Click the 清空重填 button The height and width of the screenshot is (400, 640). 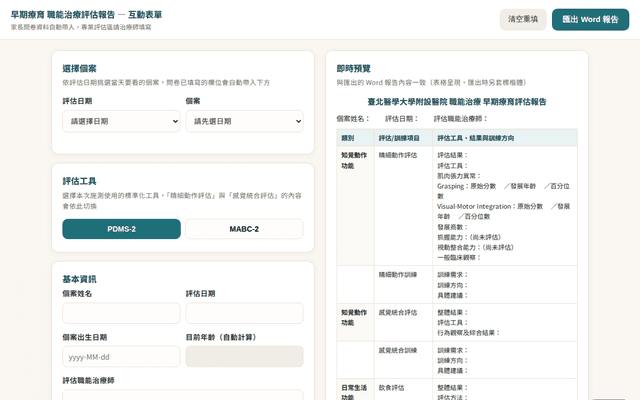[523, 19]
